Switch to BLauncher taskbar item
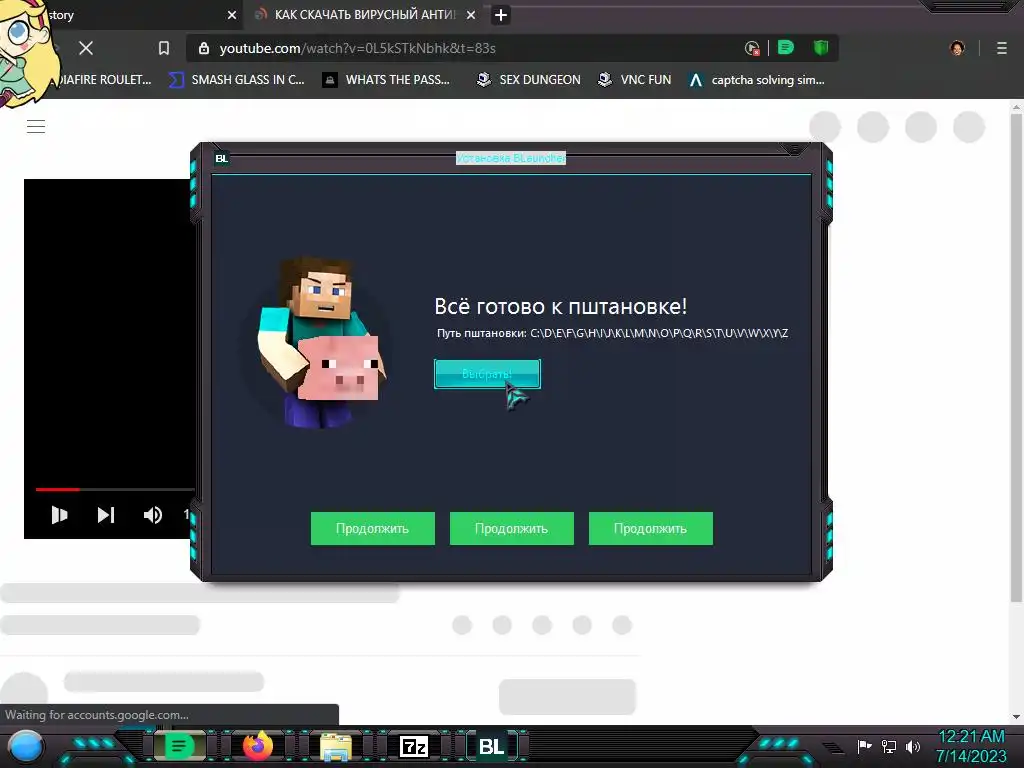 point(492,746)
